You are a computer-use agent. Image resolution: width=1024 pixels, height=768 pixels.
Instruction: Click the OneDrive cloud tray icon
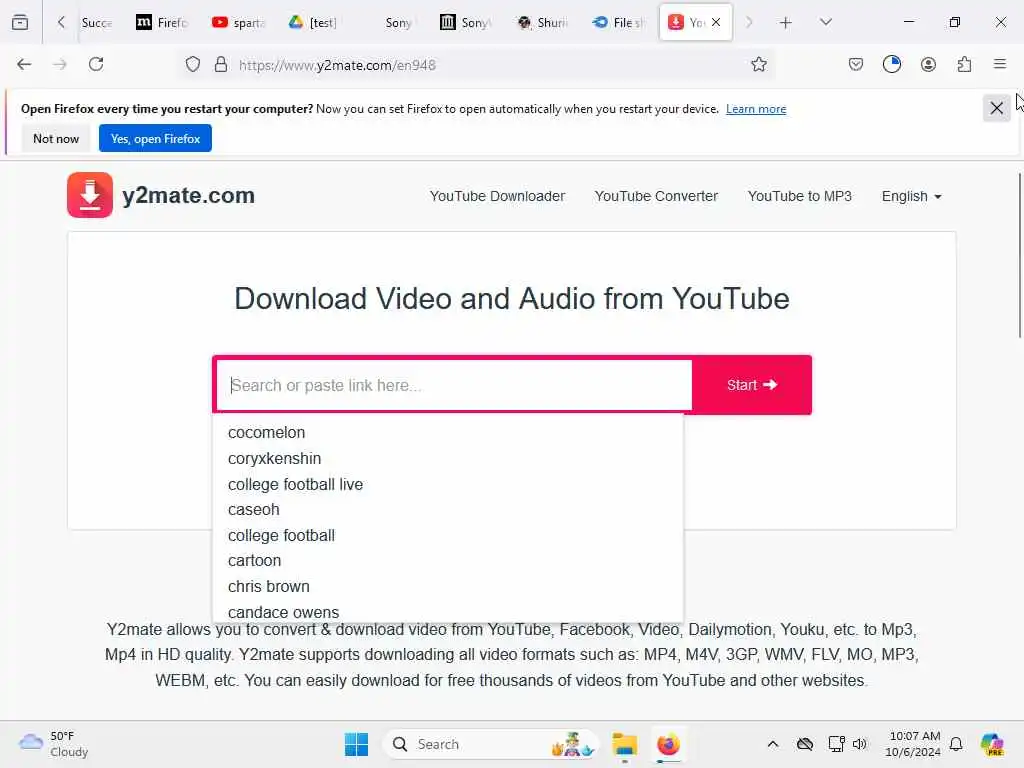805,744
